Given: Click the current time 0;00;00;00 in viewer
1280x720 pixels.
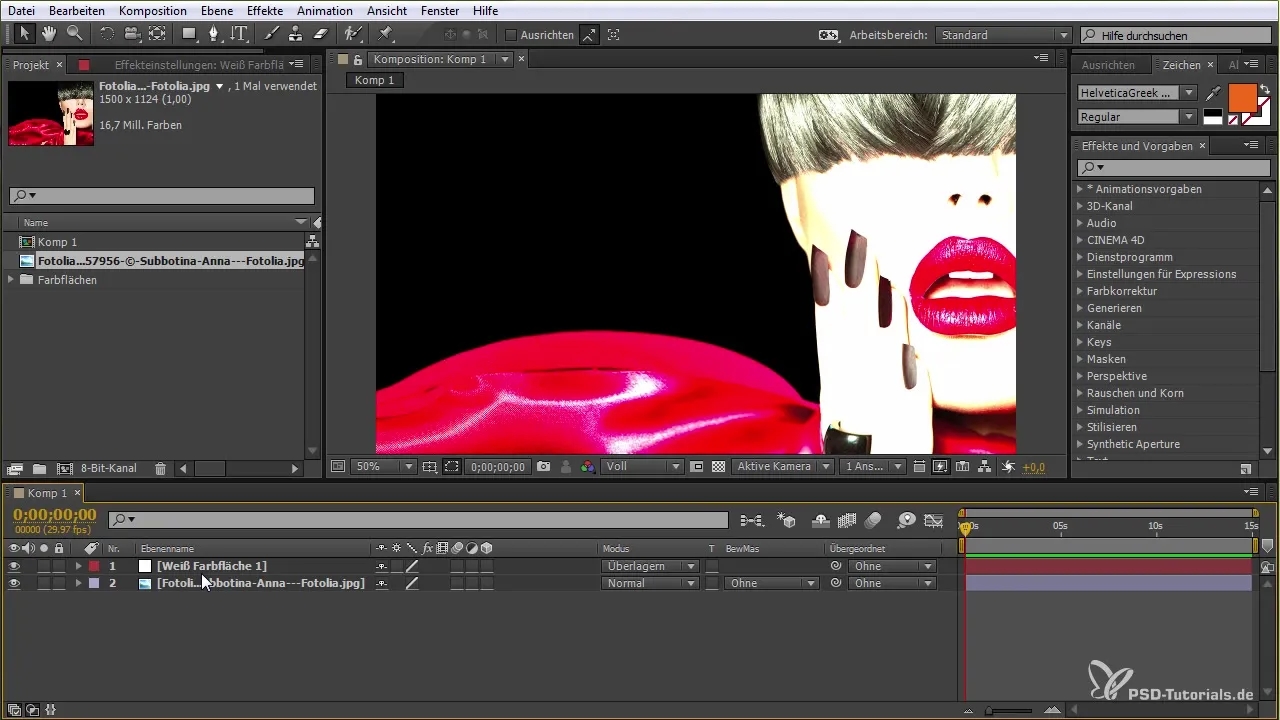Looking at the screenshot, I should (x=498, y=467).
